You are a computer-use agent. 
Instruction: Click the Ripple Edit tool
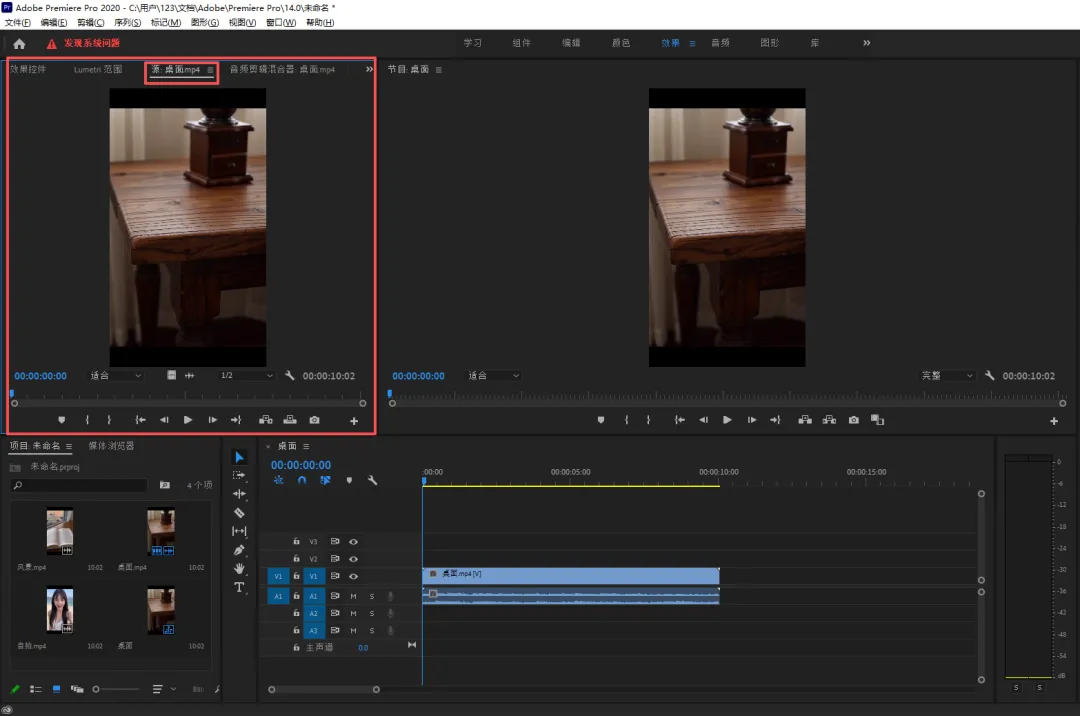[x=239, y=494]
